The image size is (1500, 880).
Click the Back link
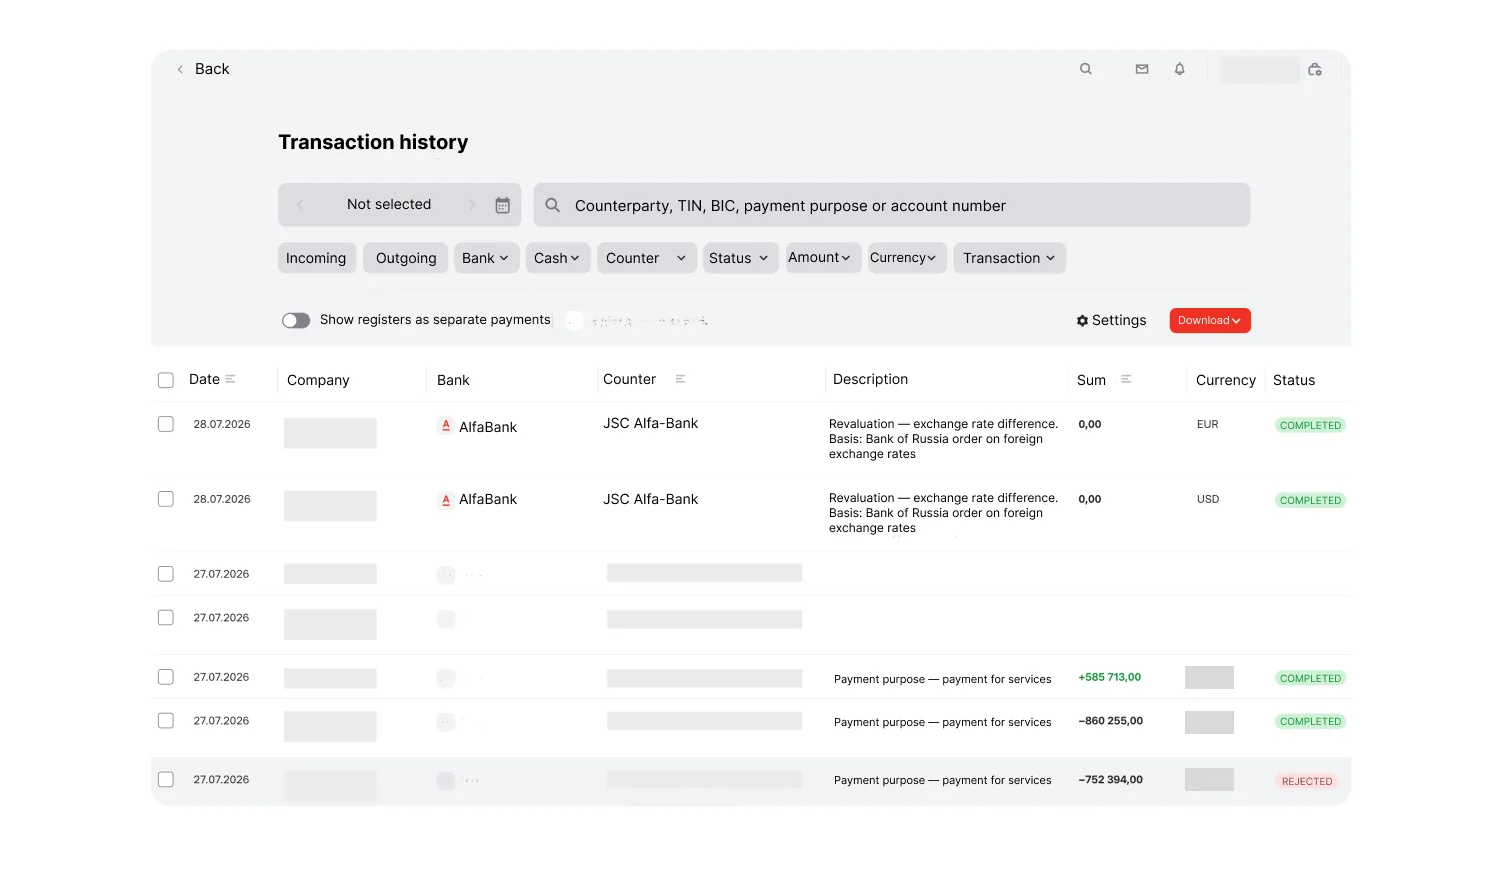point(212,69)
